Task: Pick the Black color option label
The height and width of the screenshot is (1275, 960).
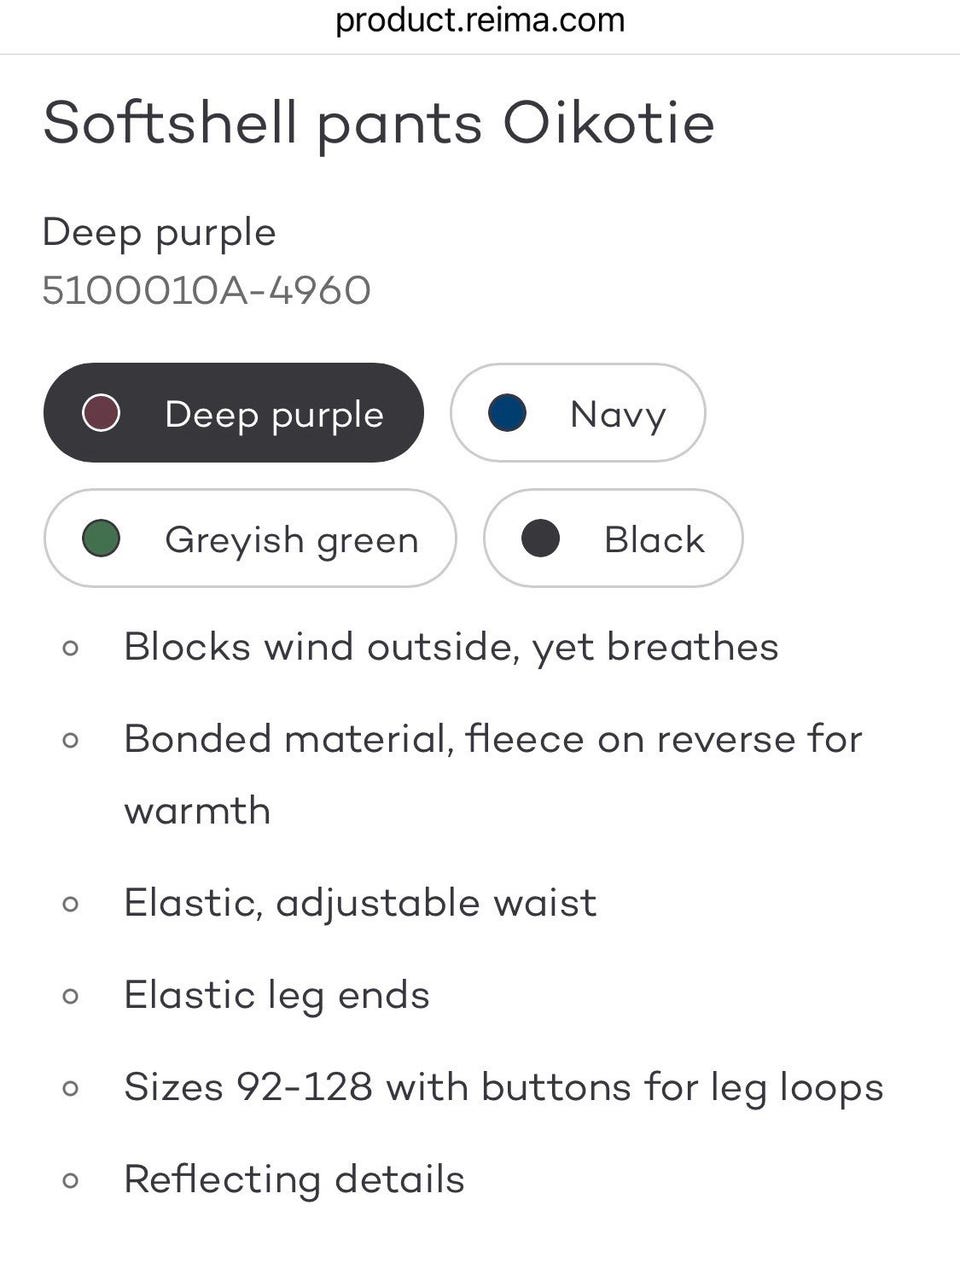Action: pyautogui.click(x=654, y=540)
